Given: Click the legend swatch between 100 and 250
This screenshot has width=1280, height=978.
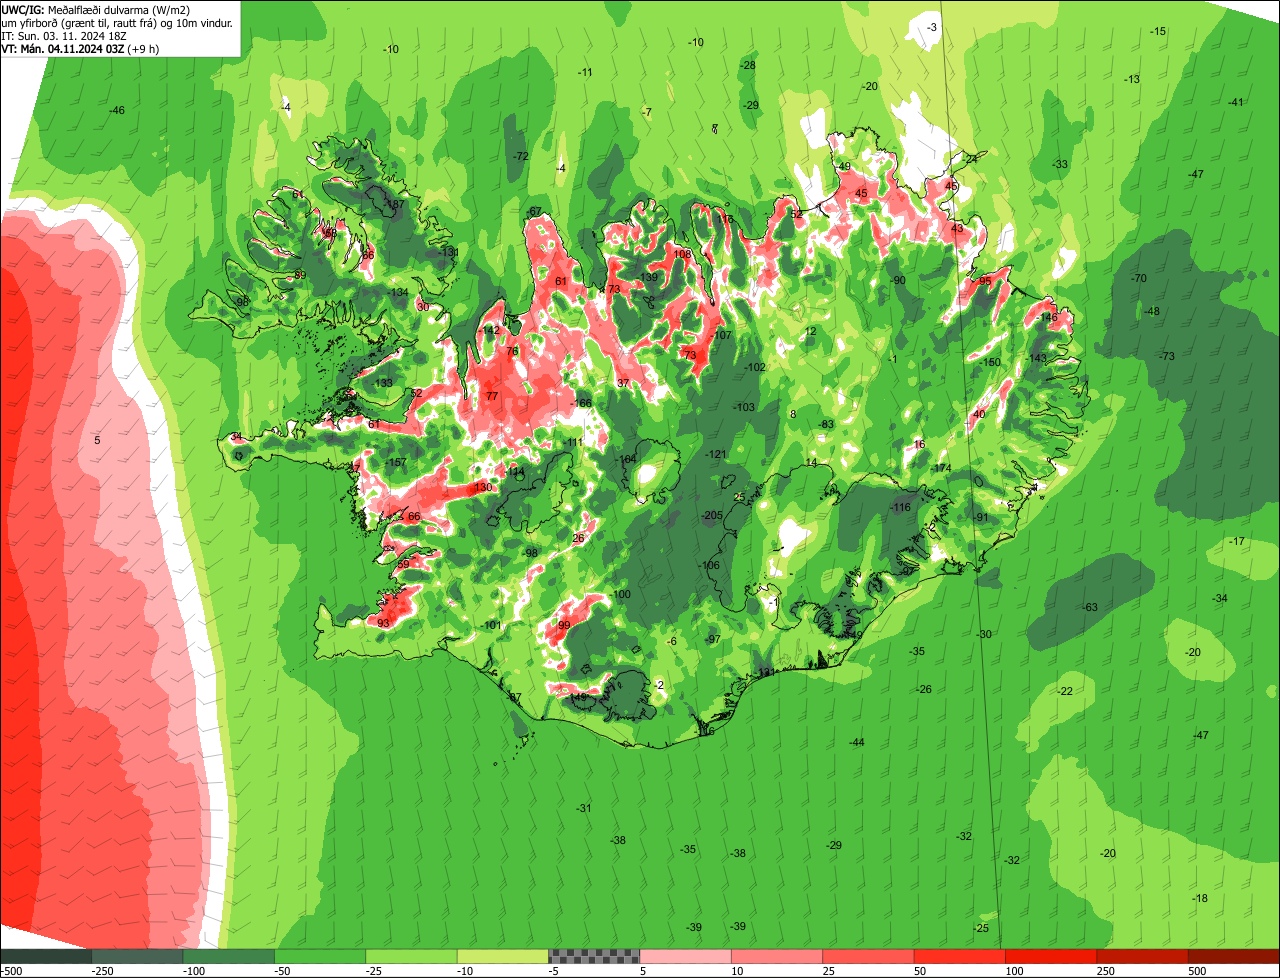Looking at the screenshot, I should [1052, 956].
